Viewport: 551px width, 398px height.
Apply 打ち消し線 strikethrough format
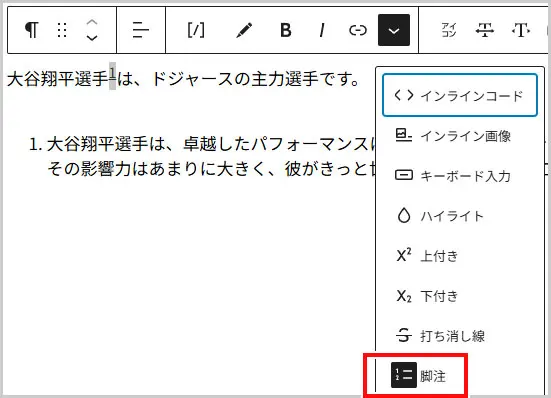tap(460, 336)
